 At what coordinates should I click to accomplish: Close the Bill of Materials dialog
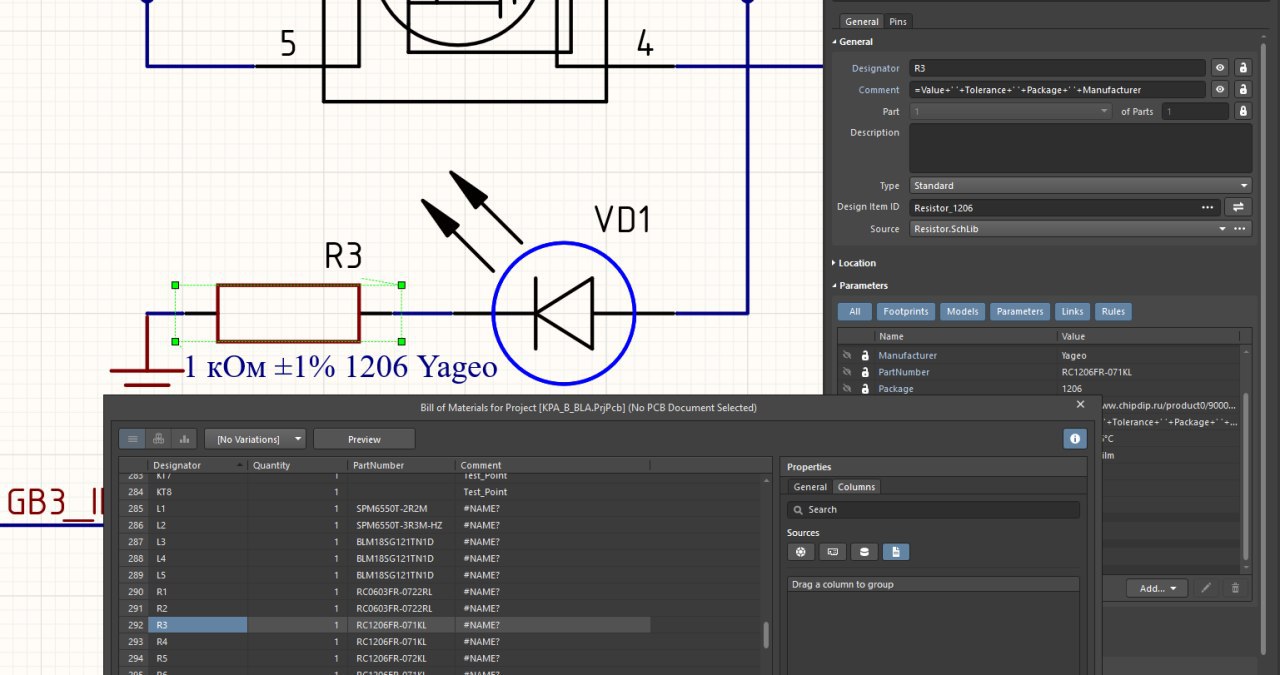pos(1080,405)
